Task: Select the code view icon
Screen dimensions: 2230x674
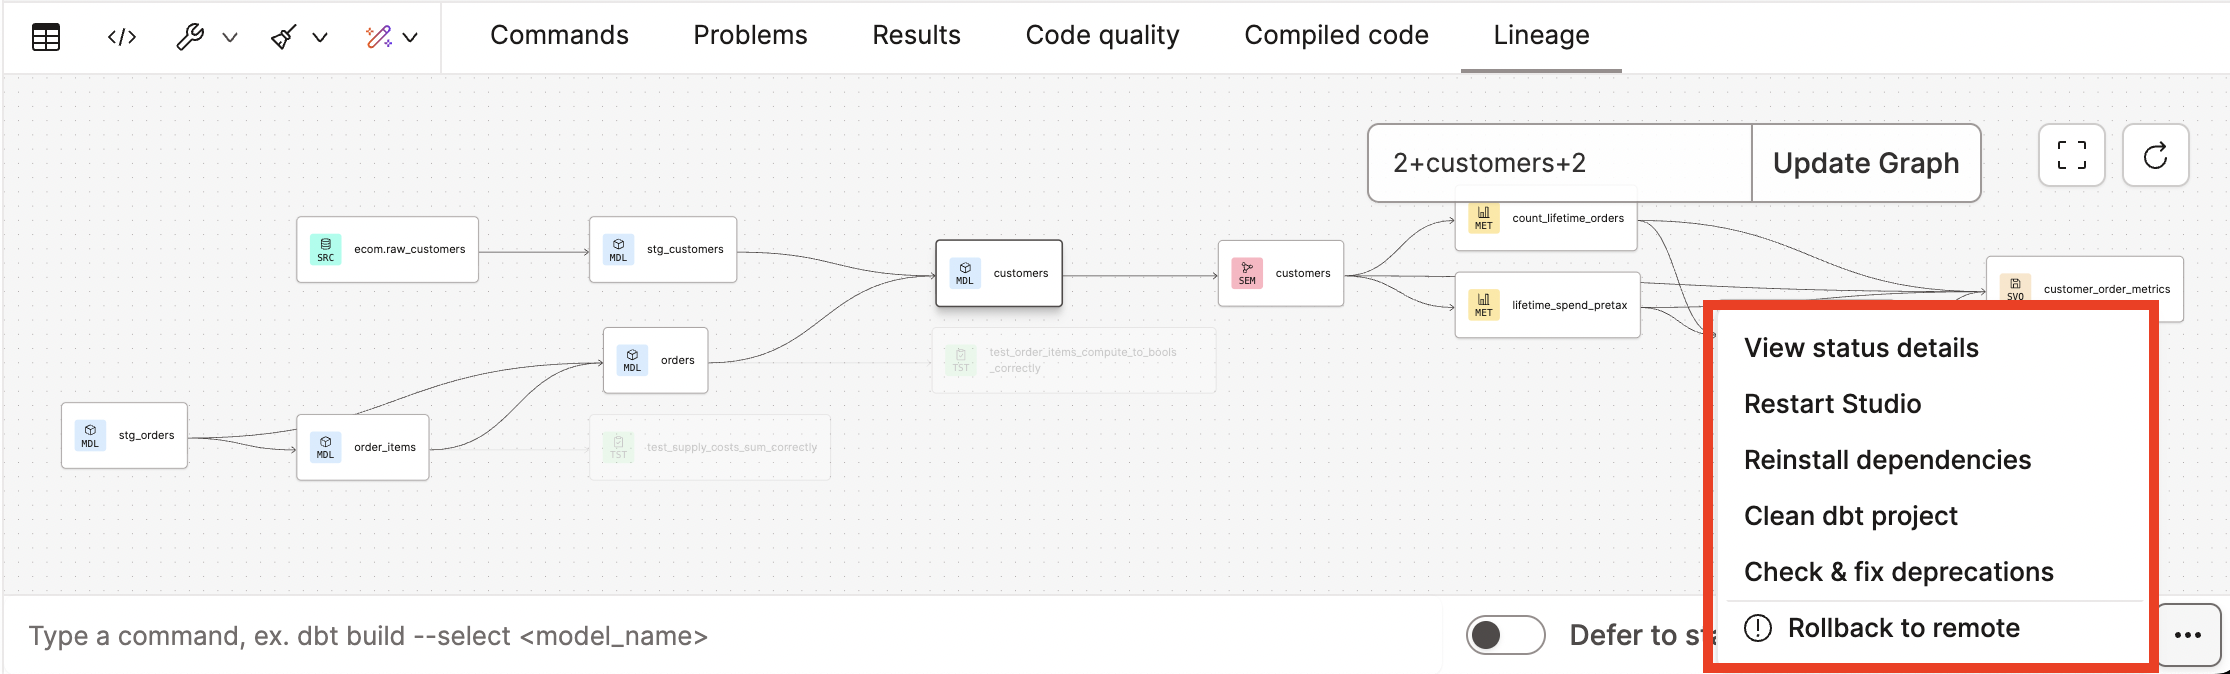Action: [120, 36]
